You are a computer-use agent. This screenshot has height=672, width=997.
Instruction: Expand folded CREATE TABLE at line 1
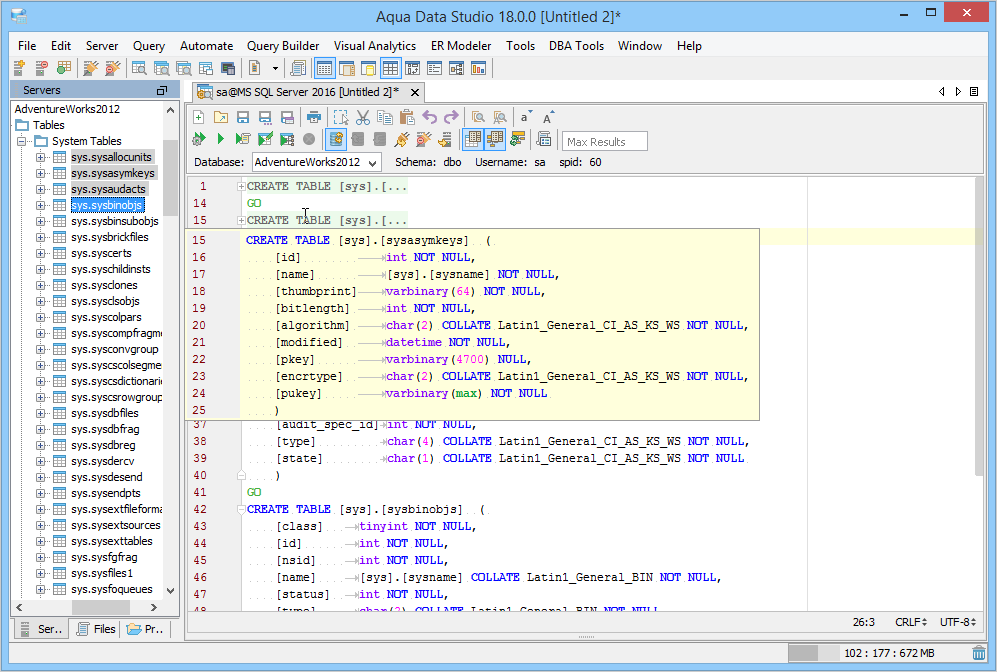[x=241, y=186]
